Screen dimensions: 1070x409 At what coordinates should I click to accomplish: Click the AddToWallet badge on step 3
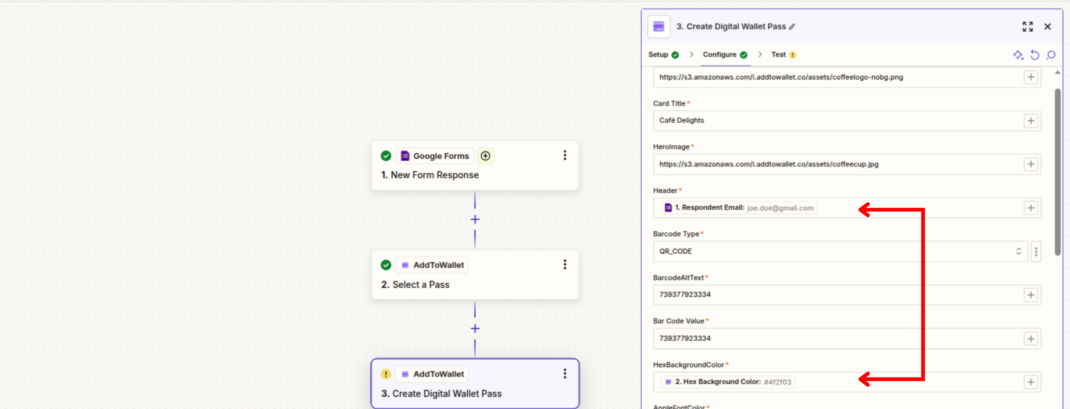pos(432,374)
